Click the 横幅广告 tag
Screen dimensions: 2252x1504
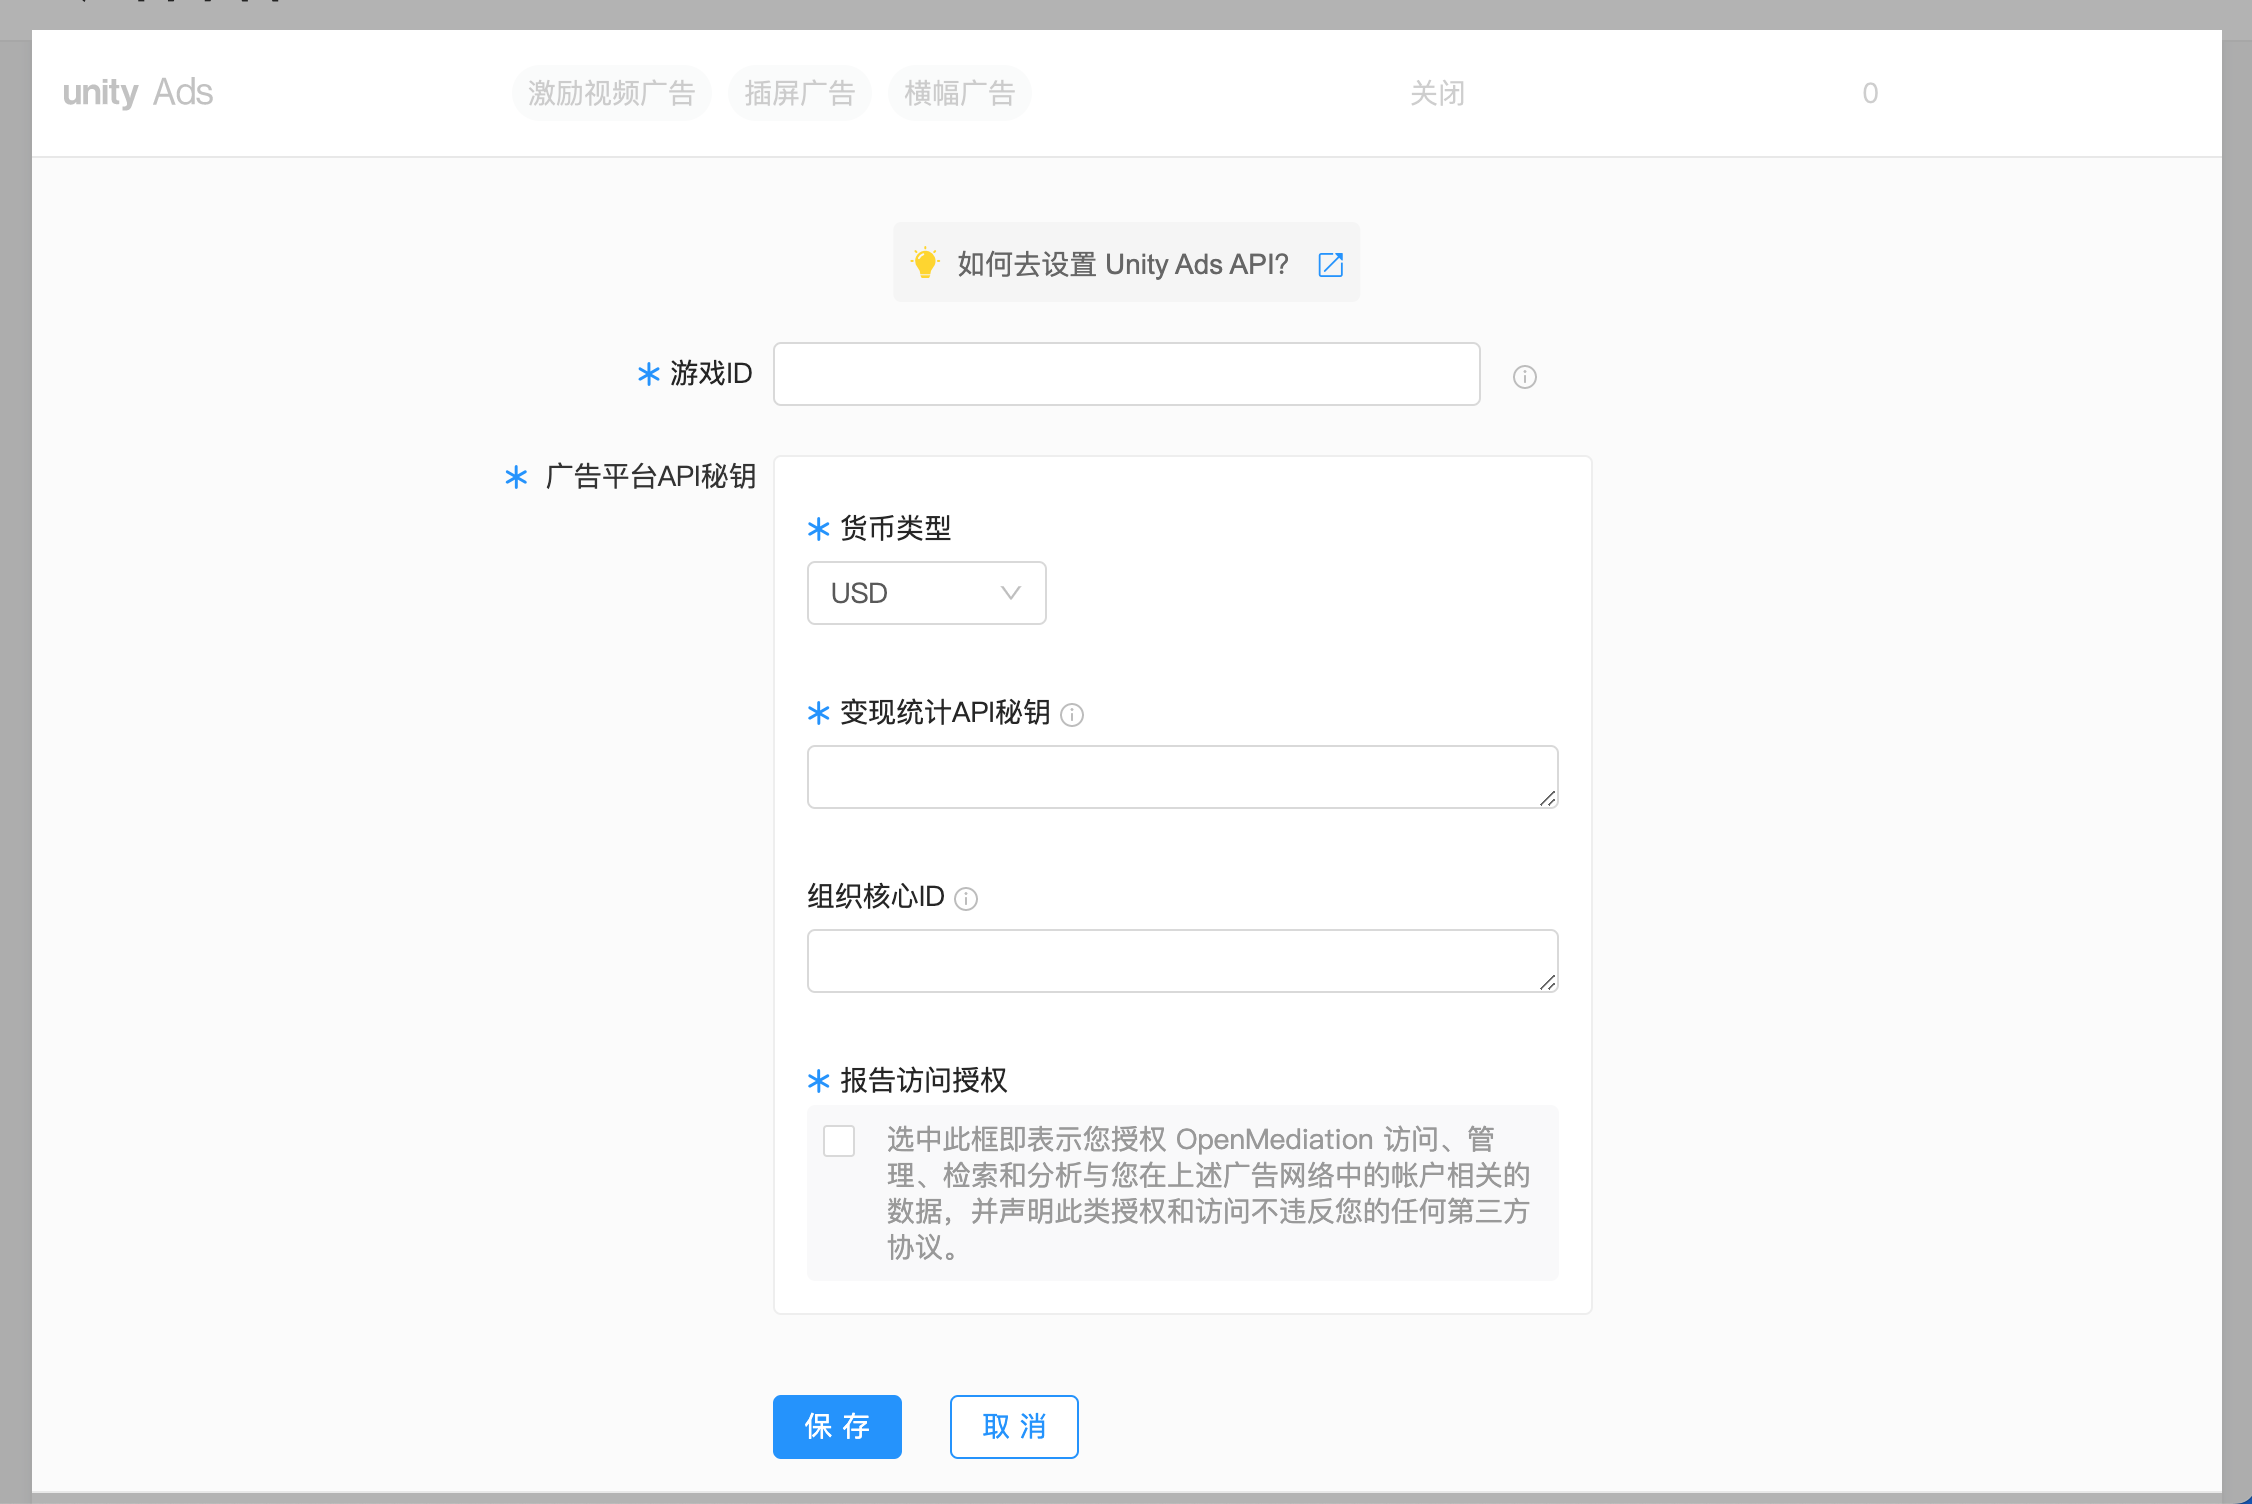point(959,93)
